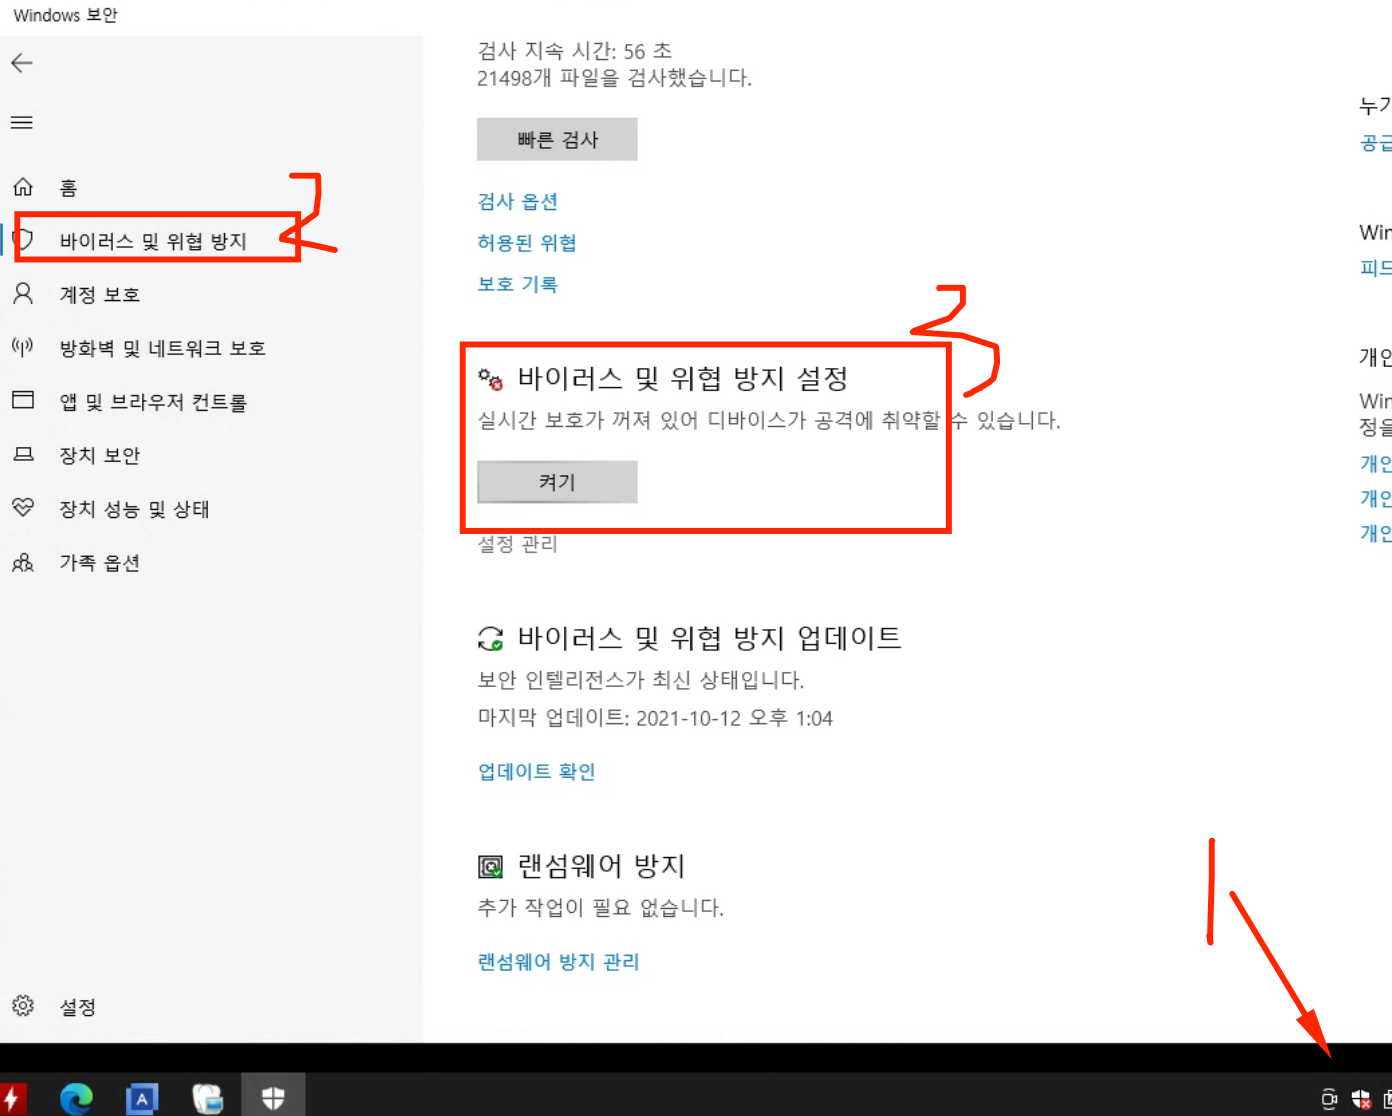This screenshot has width=1392, height=1116.
Task: Select 방화벽 및 네트워크 보호
Action: tap(162, 348)
